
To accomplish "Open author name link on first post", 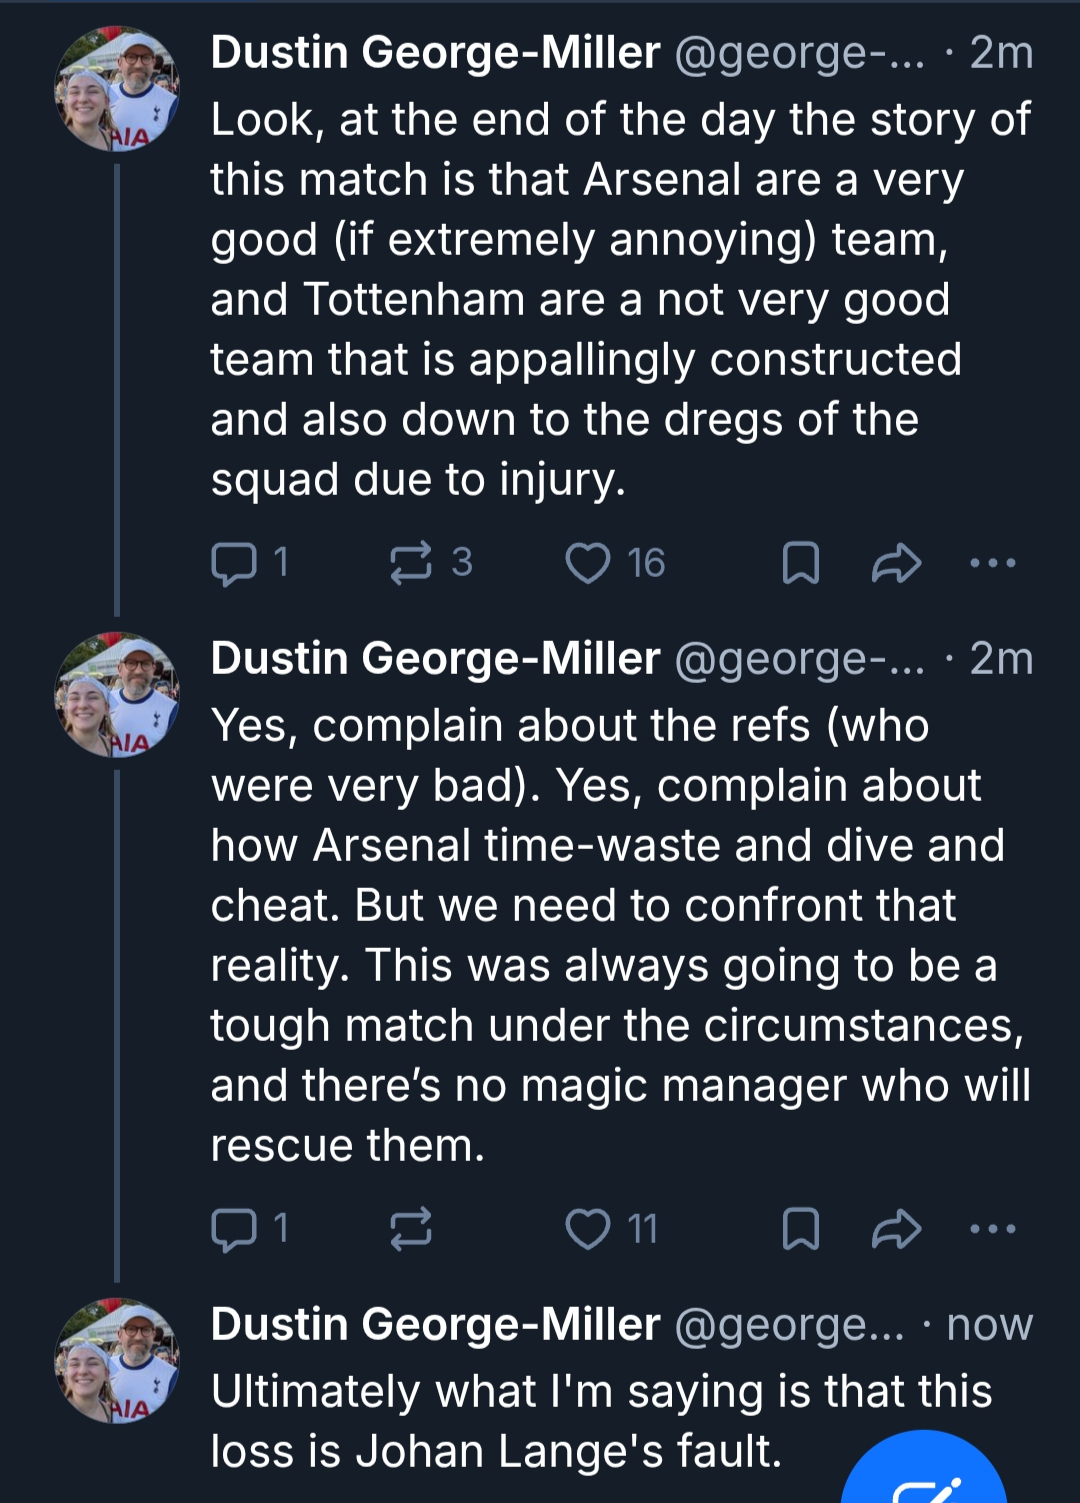I will click(435, 53).
